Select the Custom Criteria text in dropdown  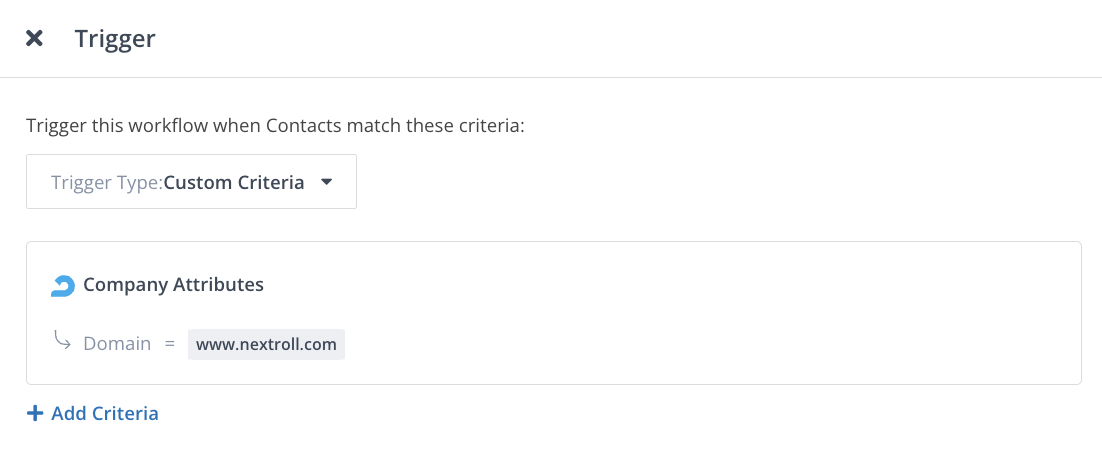pyautogui.click(x=234, y=183)
